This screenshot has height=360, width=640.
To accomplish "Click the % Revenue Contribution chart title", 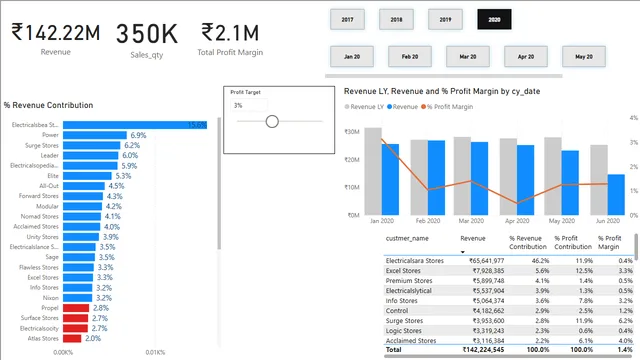I will click(49, 105).
